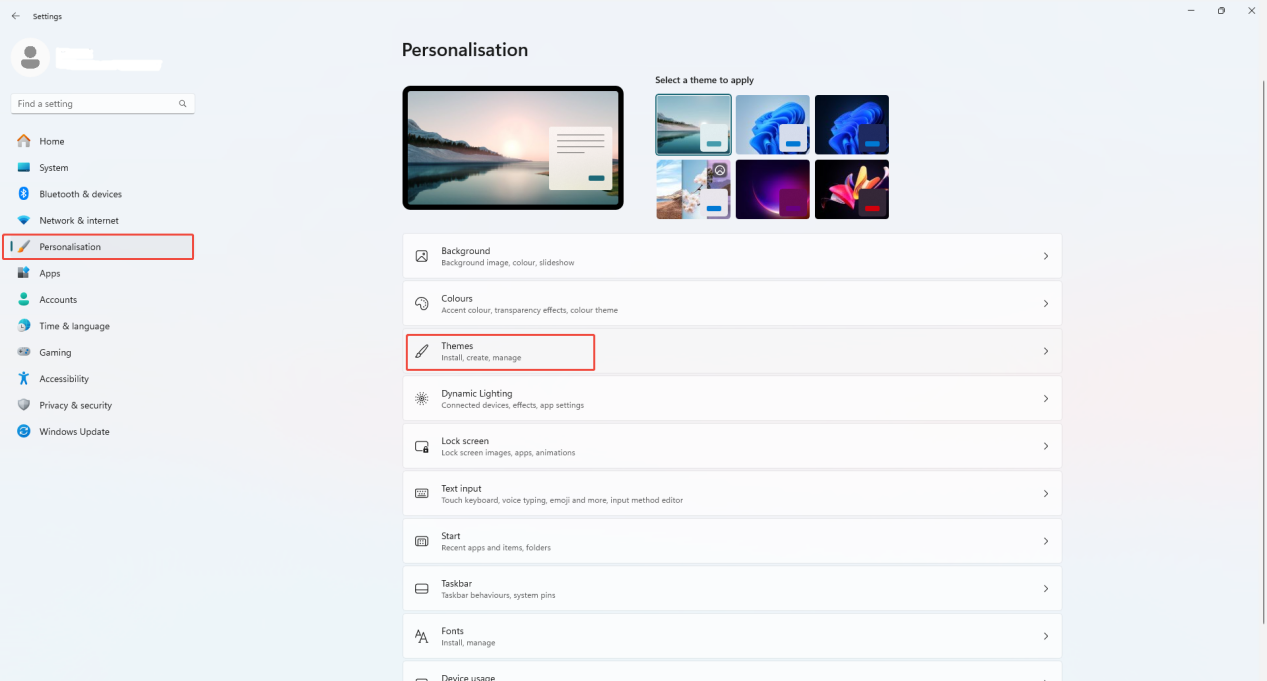Select the colourful flower dark theme
The image size is (1267, 681).
pyautogui.click(x=851, y=189)
